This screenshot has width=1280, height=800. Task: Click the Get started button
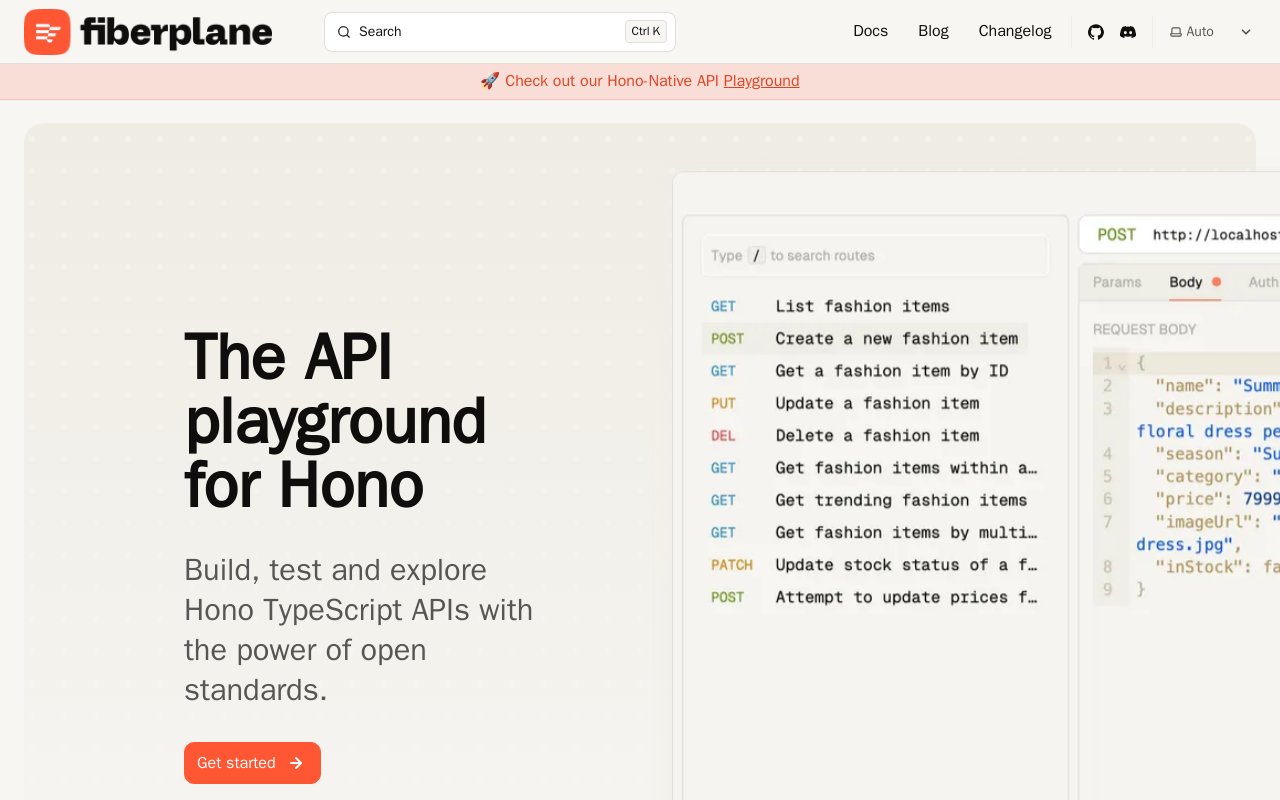tap(252, 763)
